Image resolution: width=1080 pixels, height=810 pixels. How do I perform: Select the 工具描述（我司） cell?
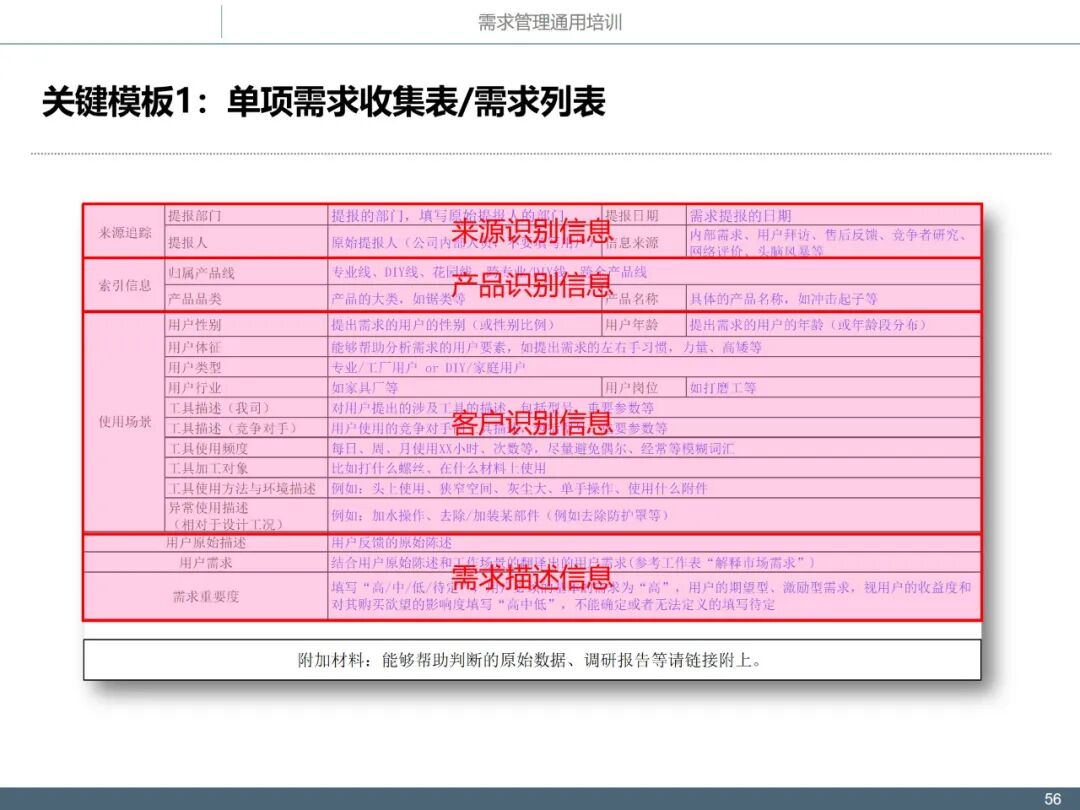click(x=247, y=408)
